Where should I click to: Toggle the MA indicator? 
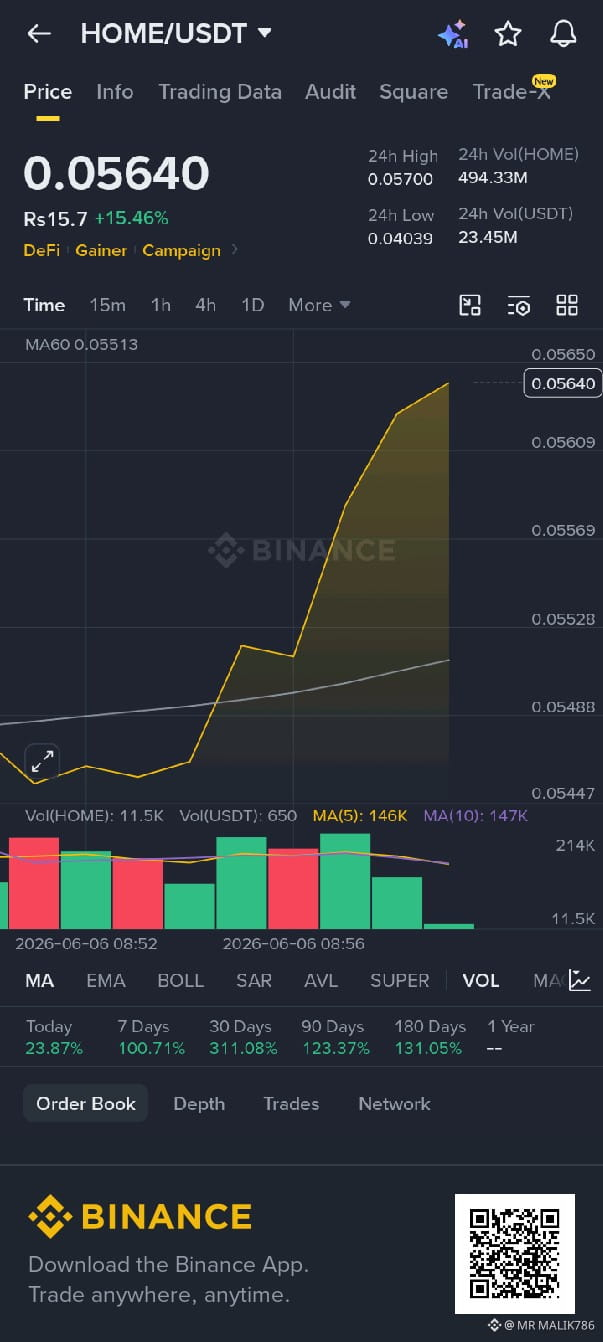[40, 981]
